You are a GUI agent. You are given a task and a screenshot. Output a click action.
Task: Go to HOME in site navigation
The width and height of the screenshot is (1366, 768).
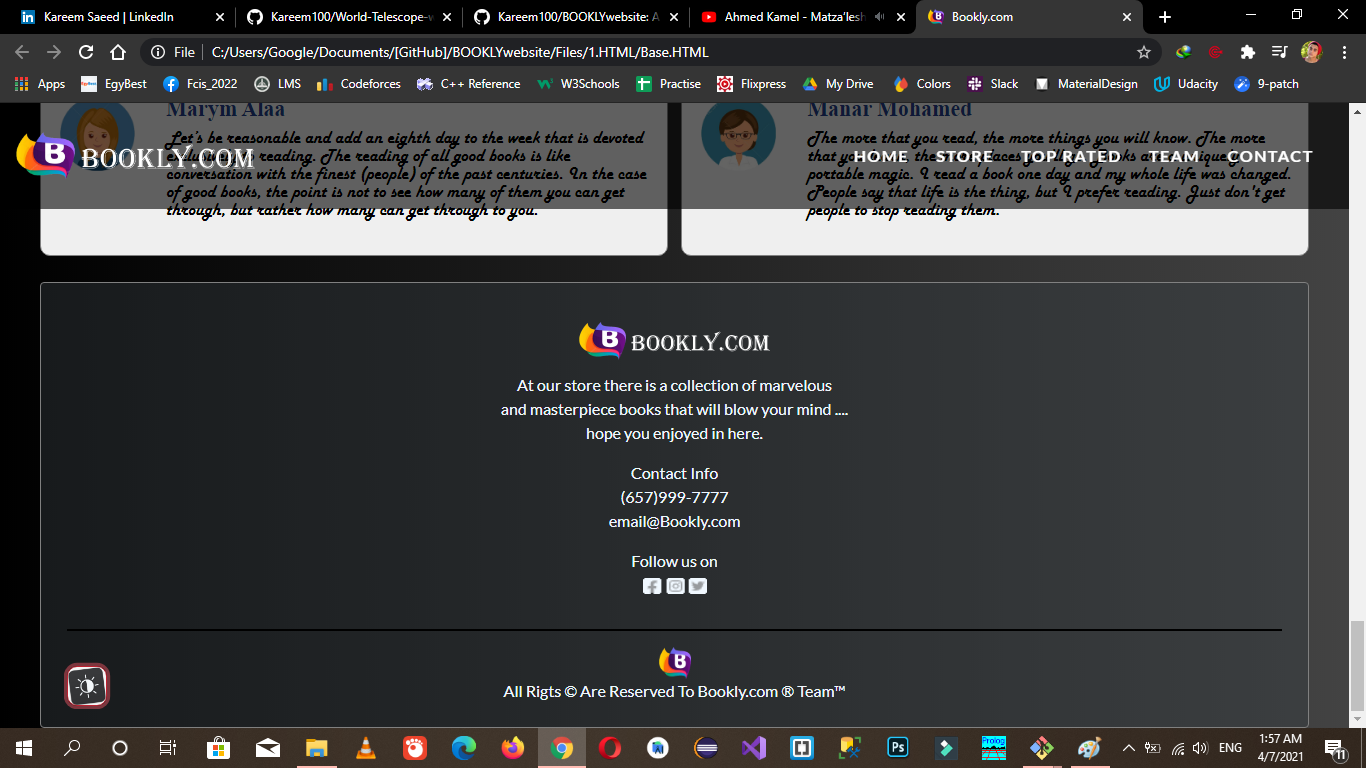(881, 156)
